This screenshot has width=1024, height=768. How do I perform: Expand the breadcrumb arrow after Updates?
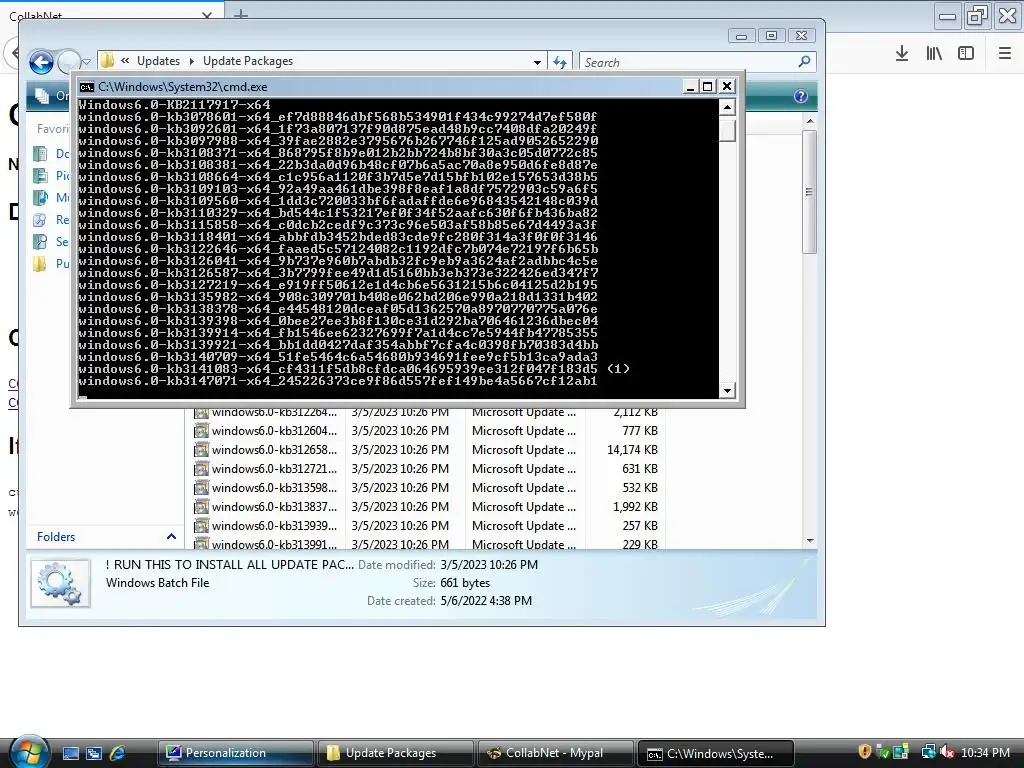coord(191,61)
